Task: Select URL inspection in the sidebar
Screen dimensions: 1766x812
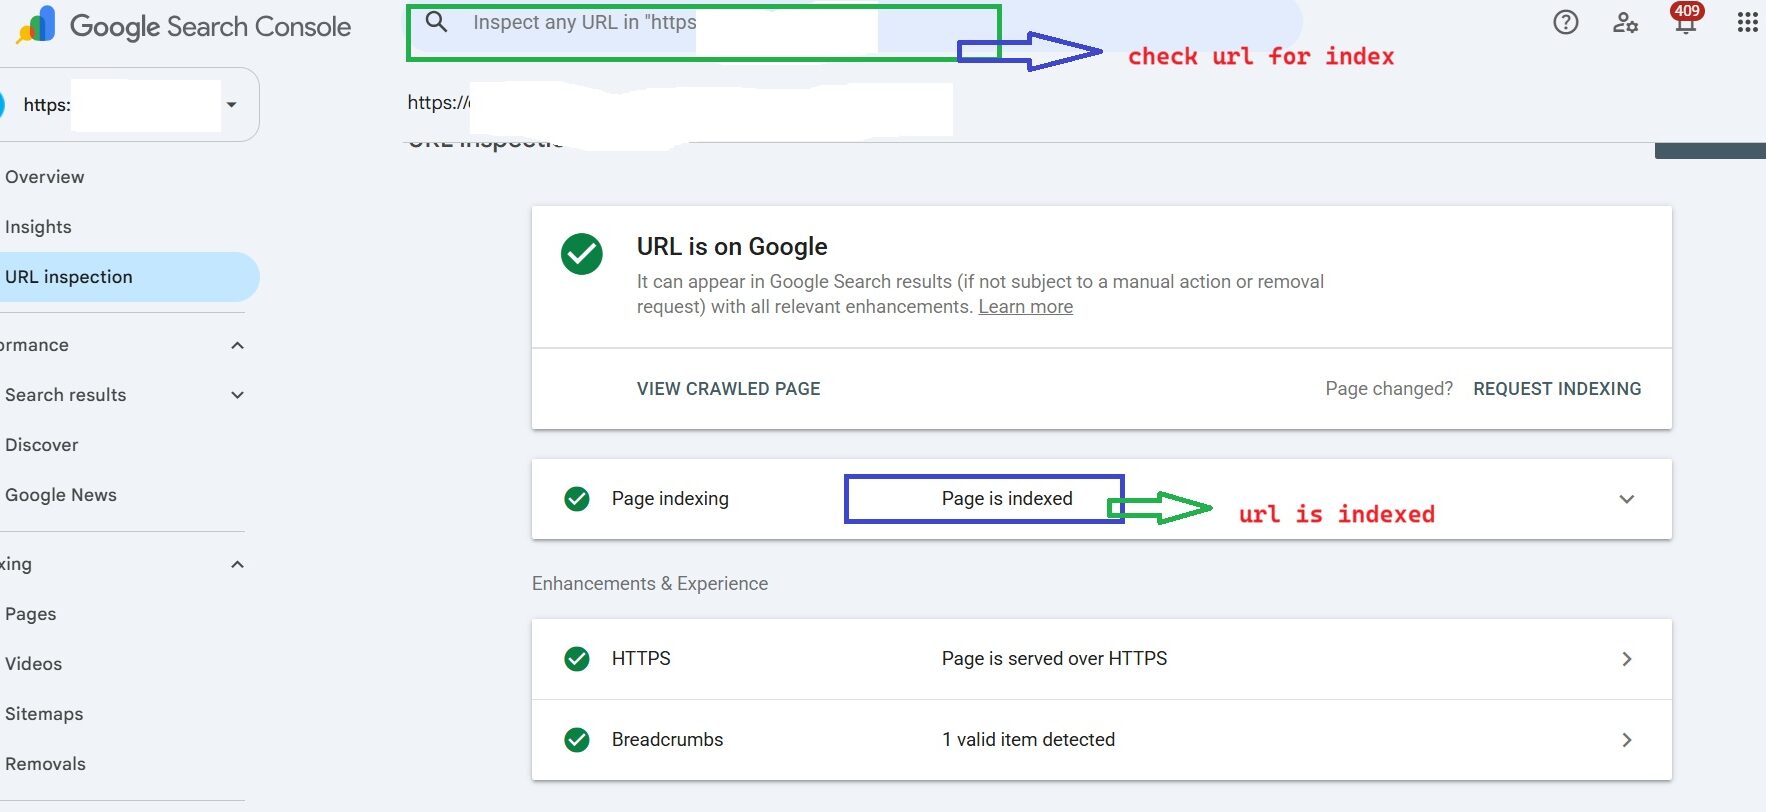Action: point(128,277)
